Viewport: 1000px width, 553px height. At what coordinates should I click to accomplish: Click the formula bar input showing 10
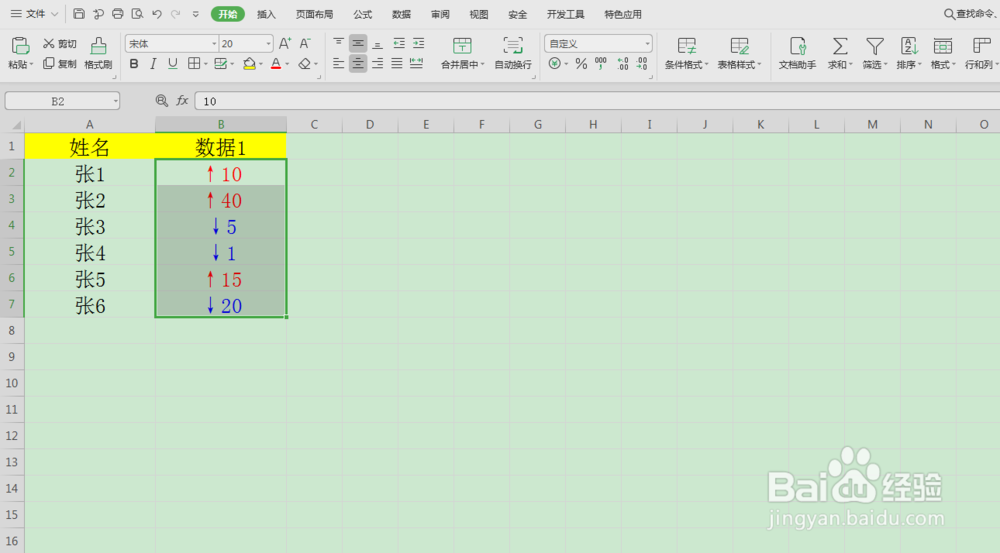coord(596,101)
